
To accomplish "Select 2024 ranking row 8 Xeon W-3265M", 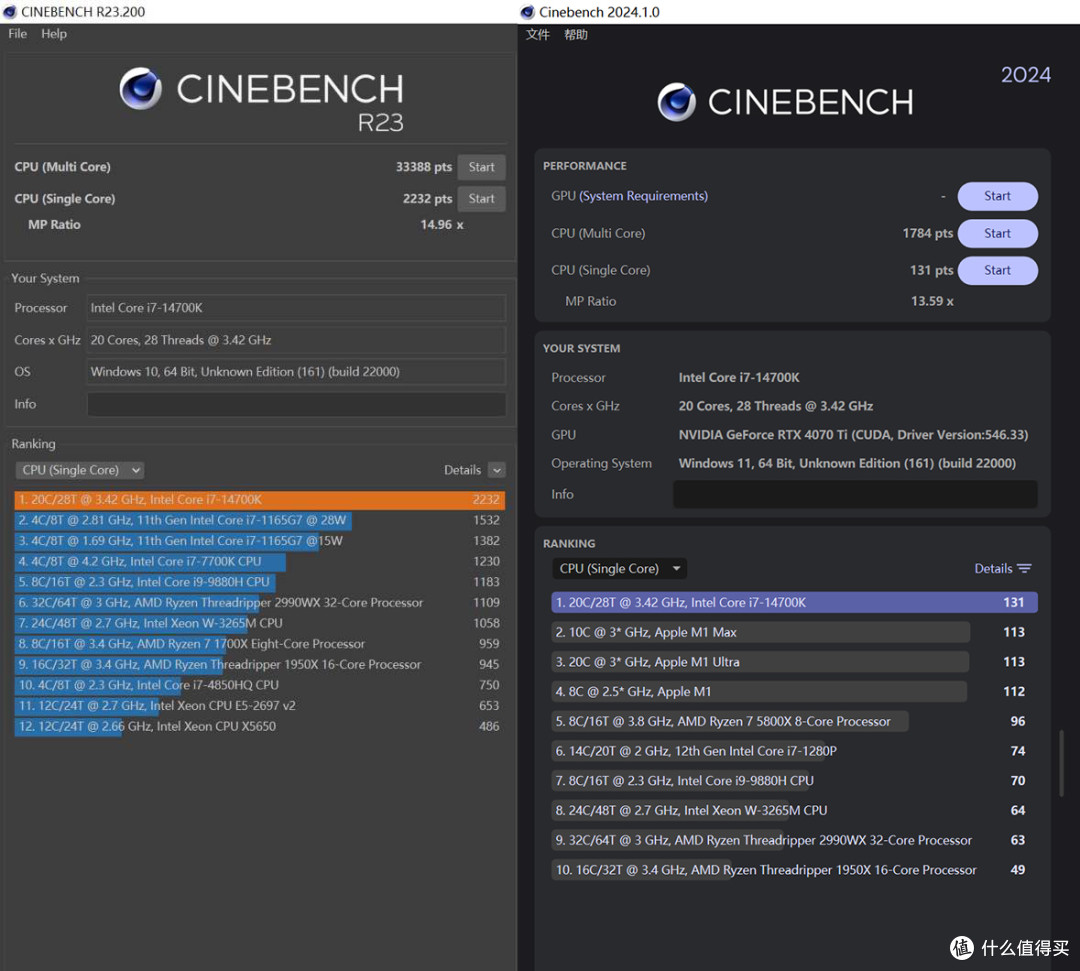I will (x=794, y=811).
